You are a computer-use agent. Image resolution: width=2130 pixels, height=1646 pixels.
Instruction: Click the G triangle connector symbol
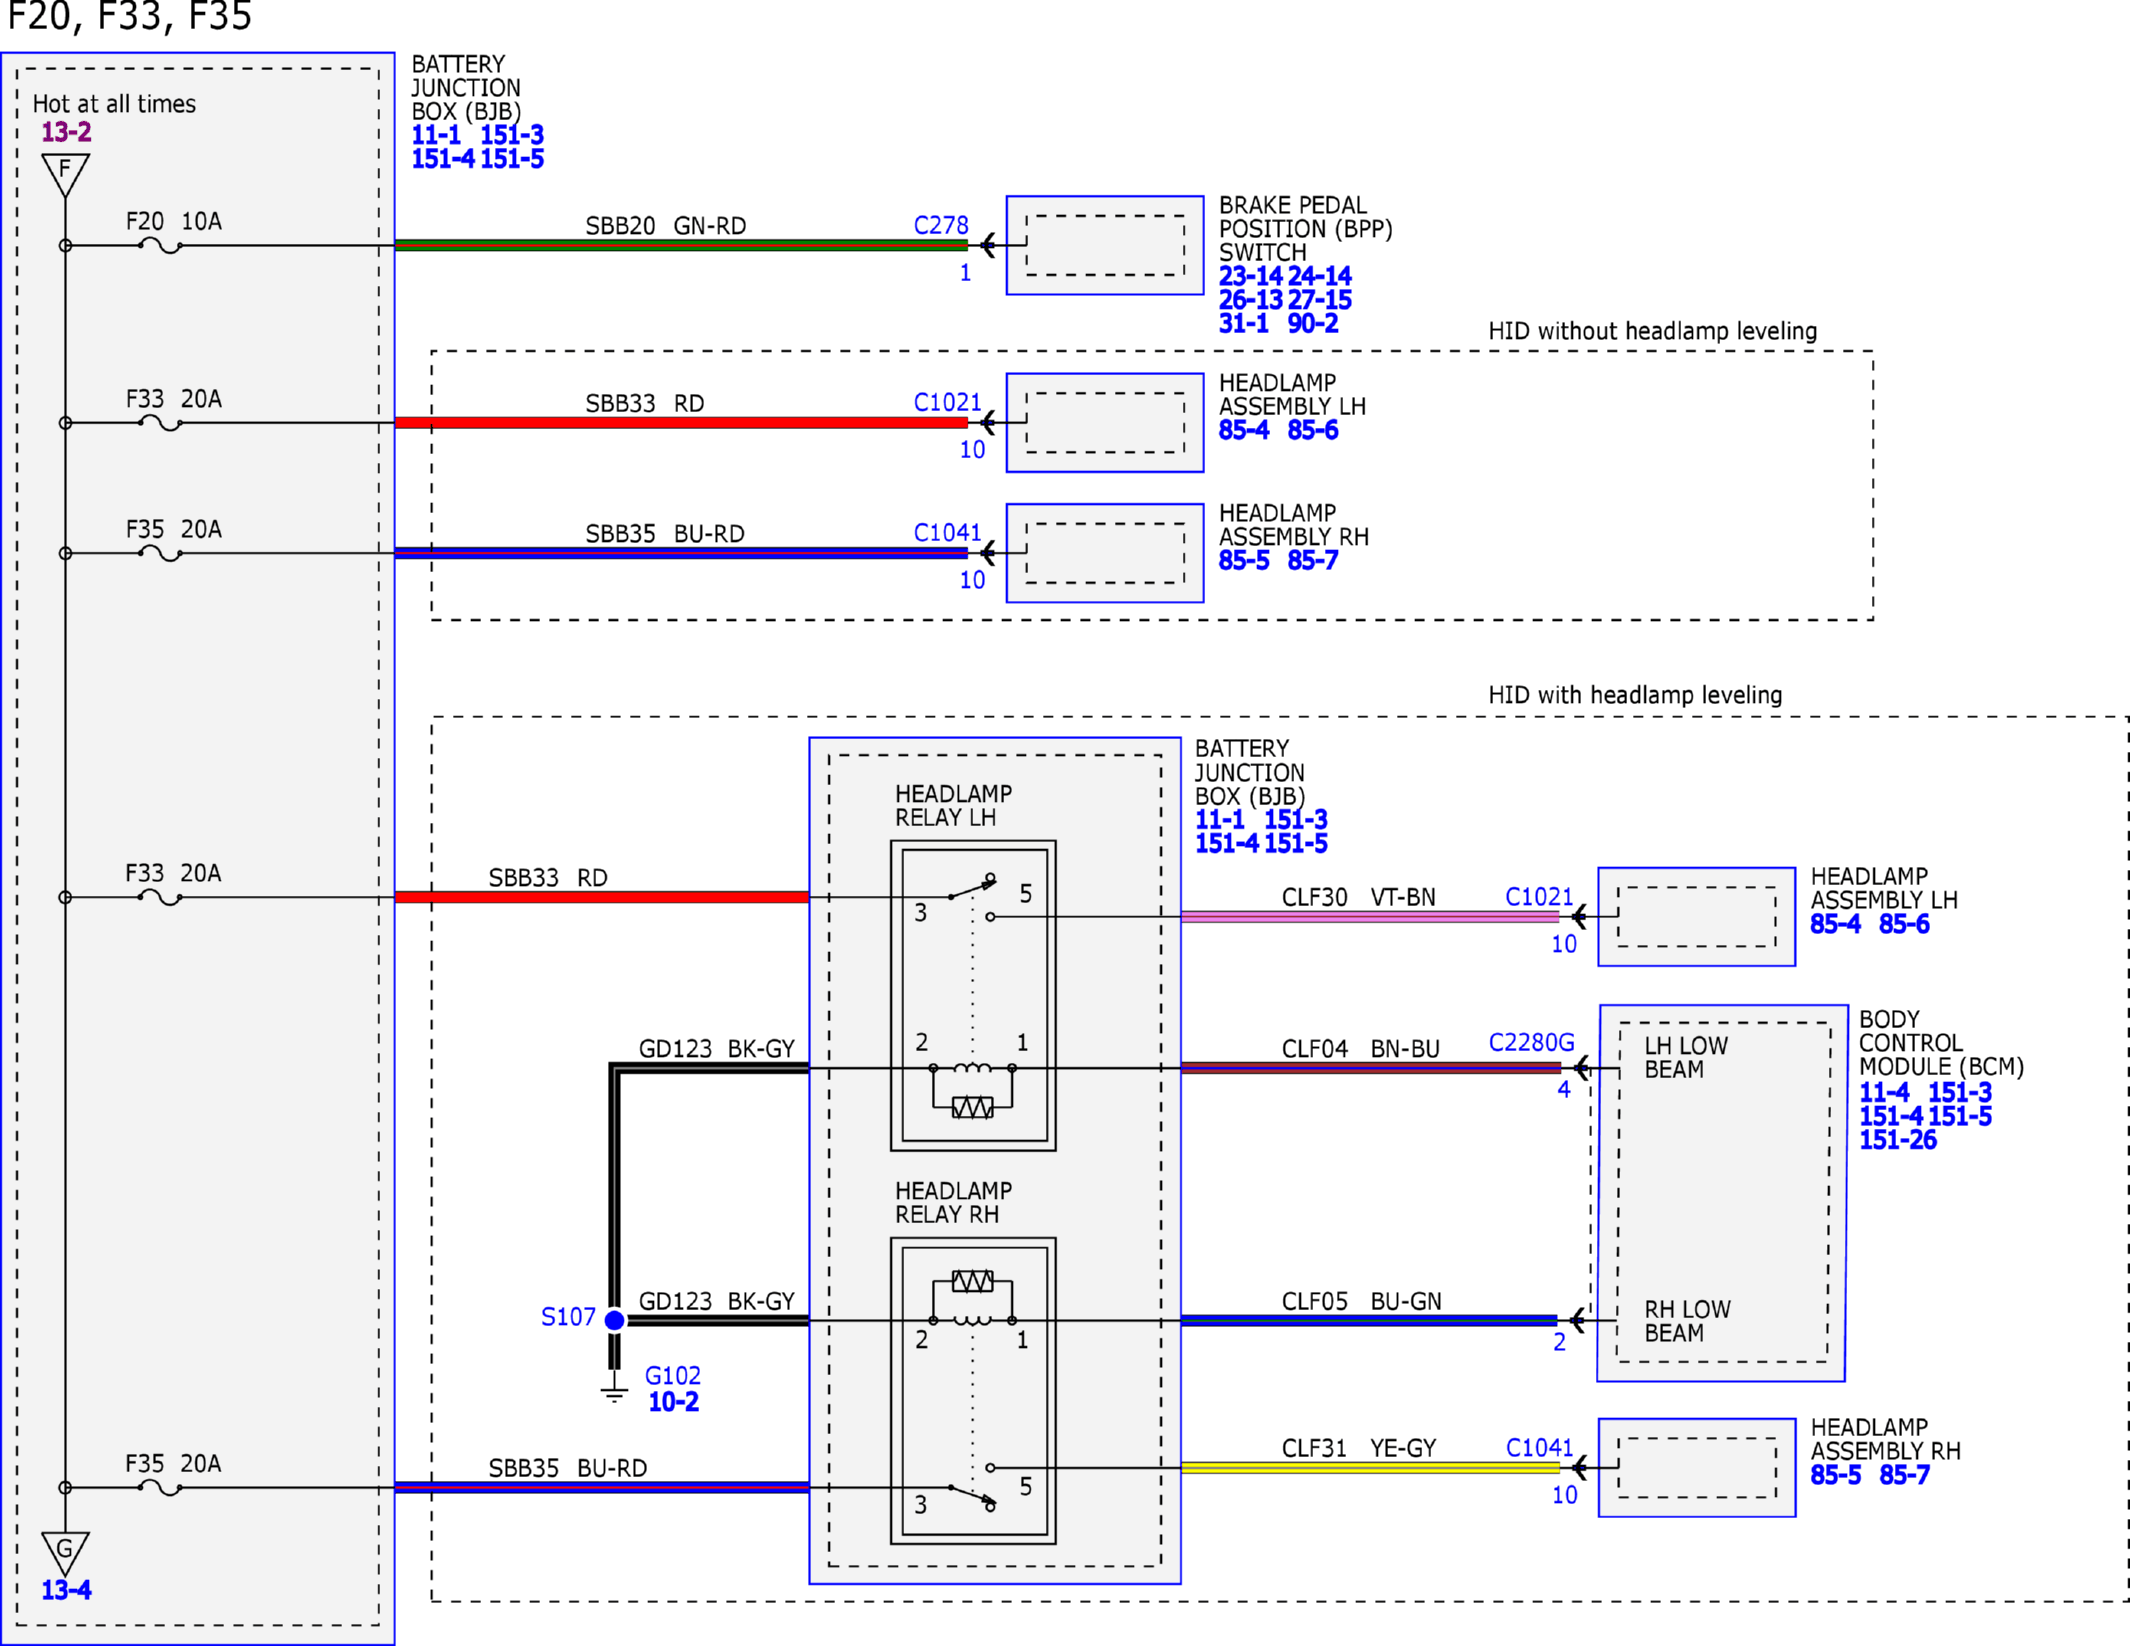coord(65,1553)
